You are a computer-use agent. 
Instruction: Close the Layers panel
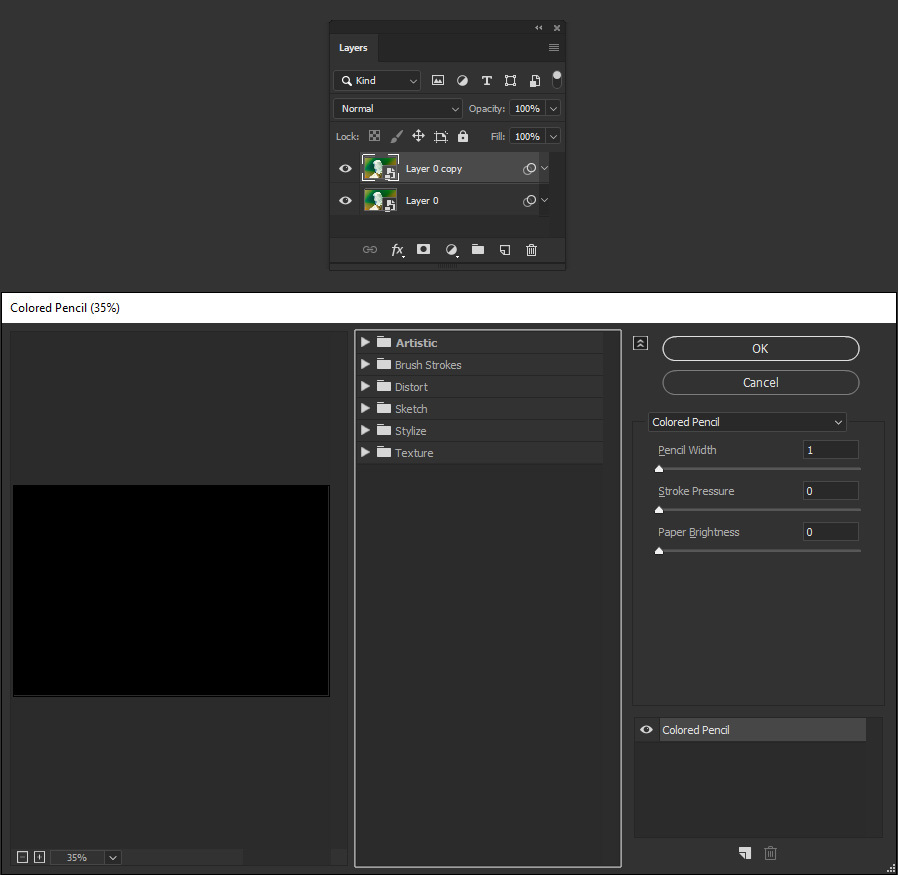tap(557, 27)
